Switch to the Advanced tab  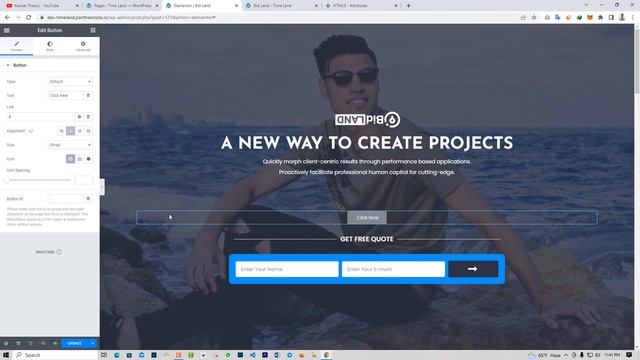point(83,46)
